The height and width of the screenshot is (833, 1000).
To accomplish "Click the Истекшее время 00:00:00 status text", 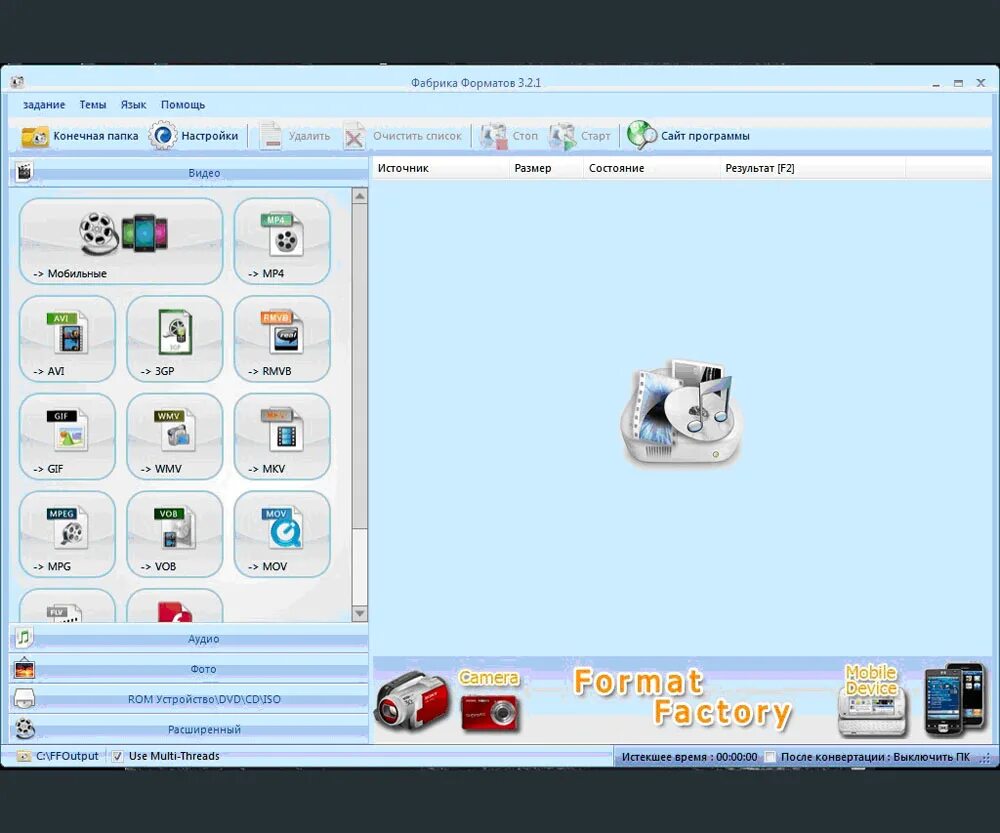I will tap(689, 757).
